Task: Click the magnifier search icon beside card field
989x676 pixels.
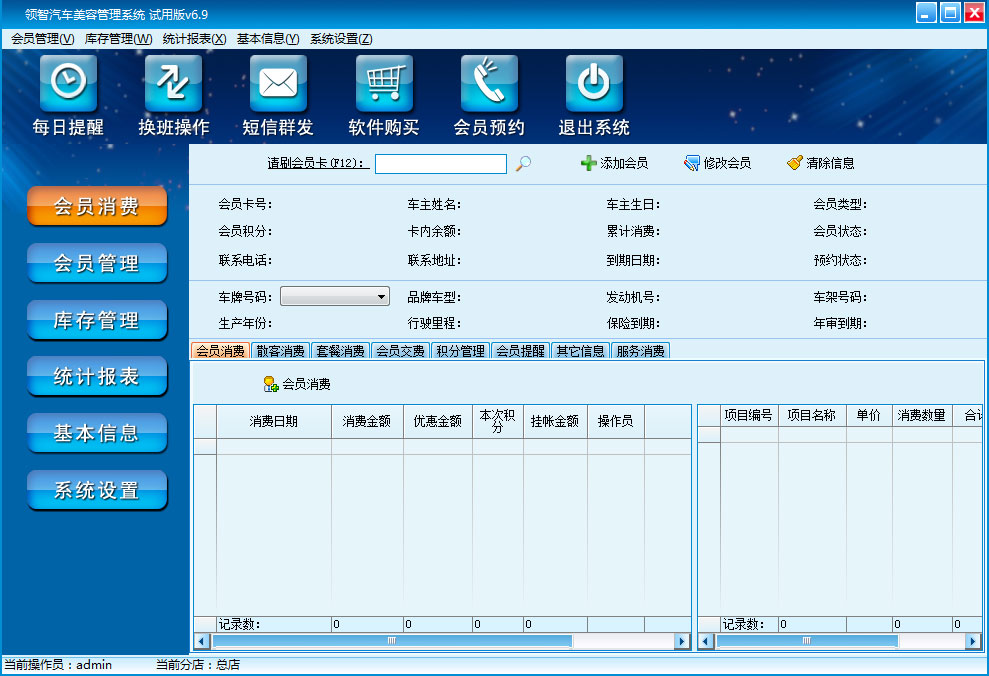Action: point(524,163)
